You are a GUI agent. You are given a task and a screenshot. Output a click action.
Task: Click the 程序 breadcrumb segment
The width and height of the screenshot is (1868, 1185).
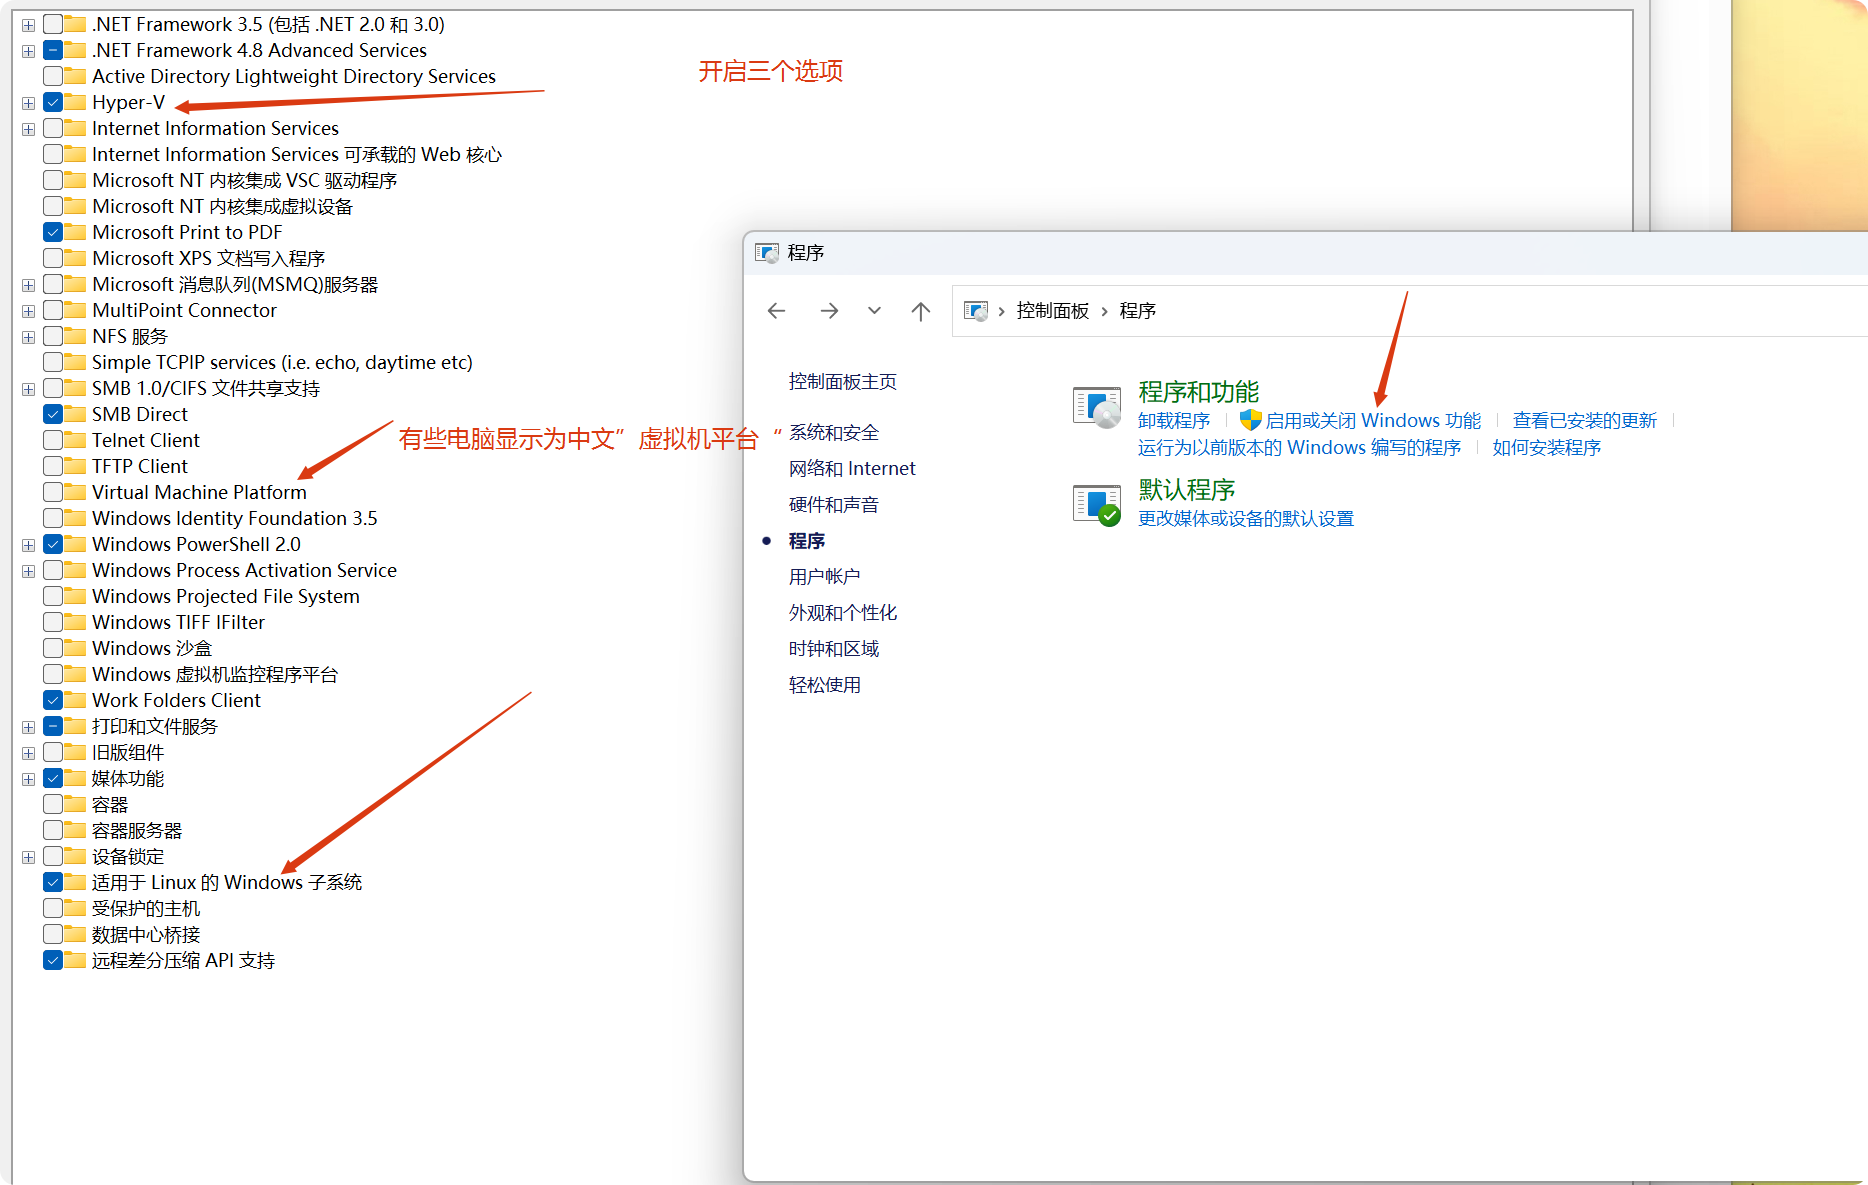click(x=1138, y=311)
